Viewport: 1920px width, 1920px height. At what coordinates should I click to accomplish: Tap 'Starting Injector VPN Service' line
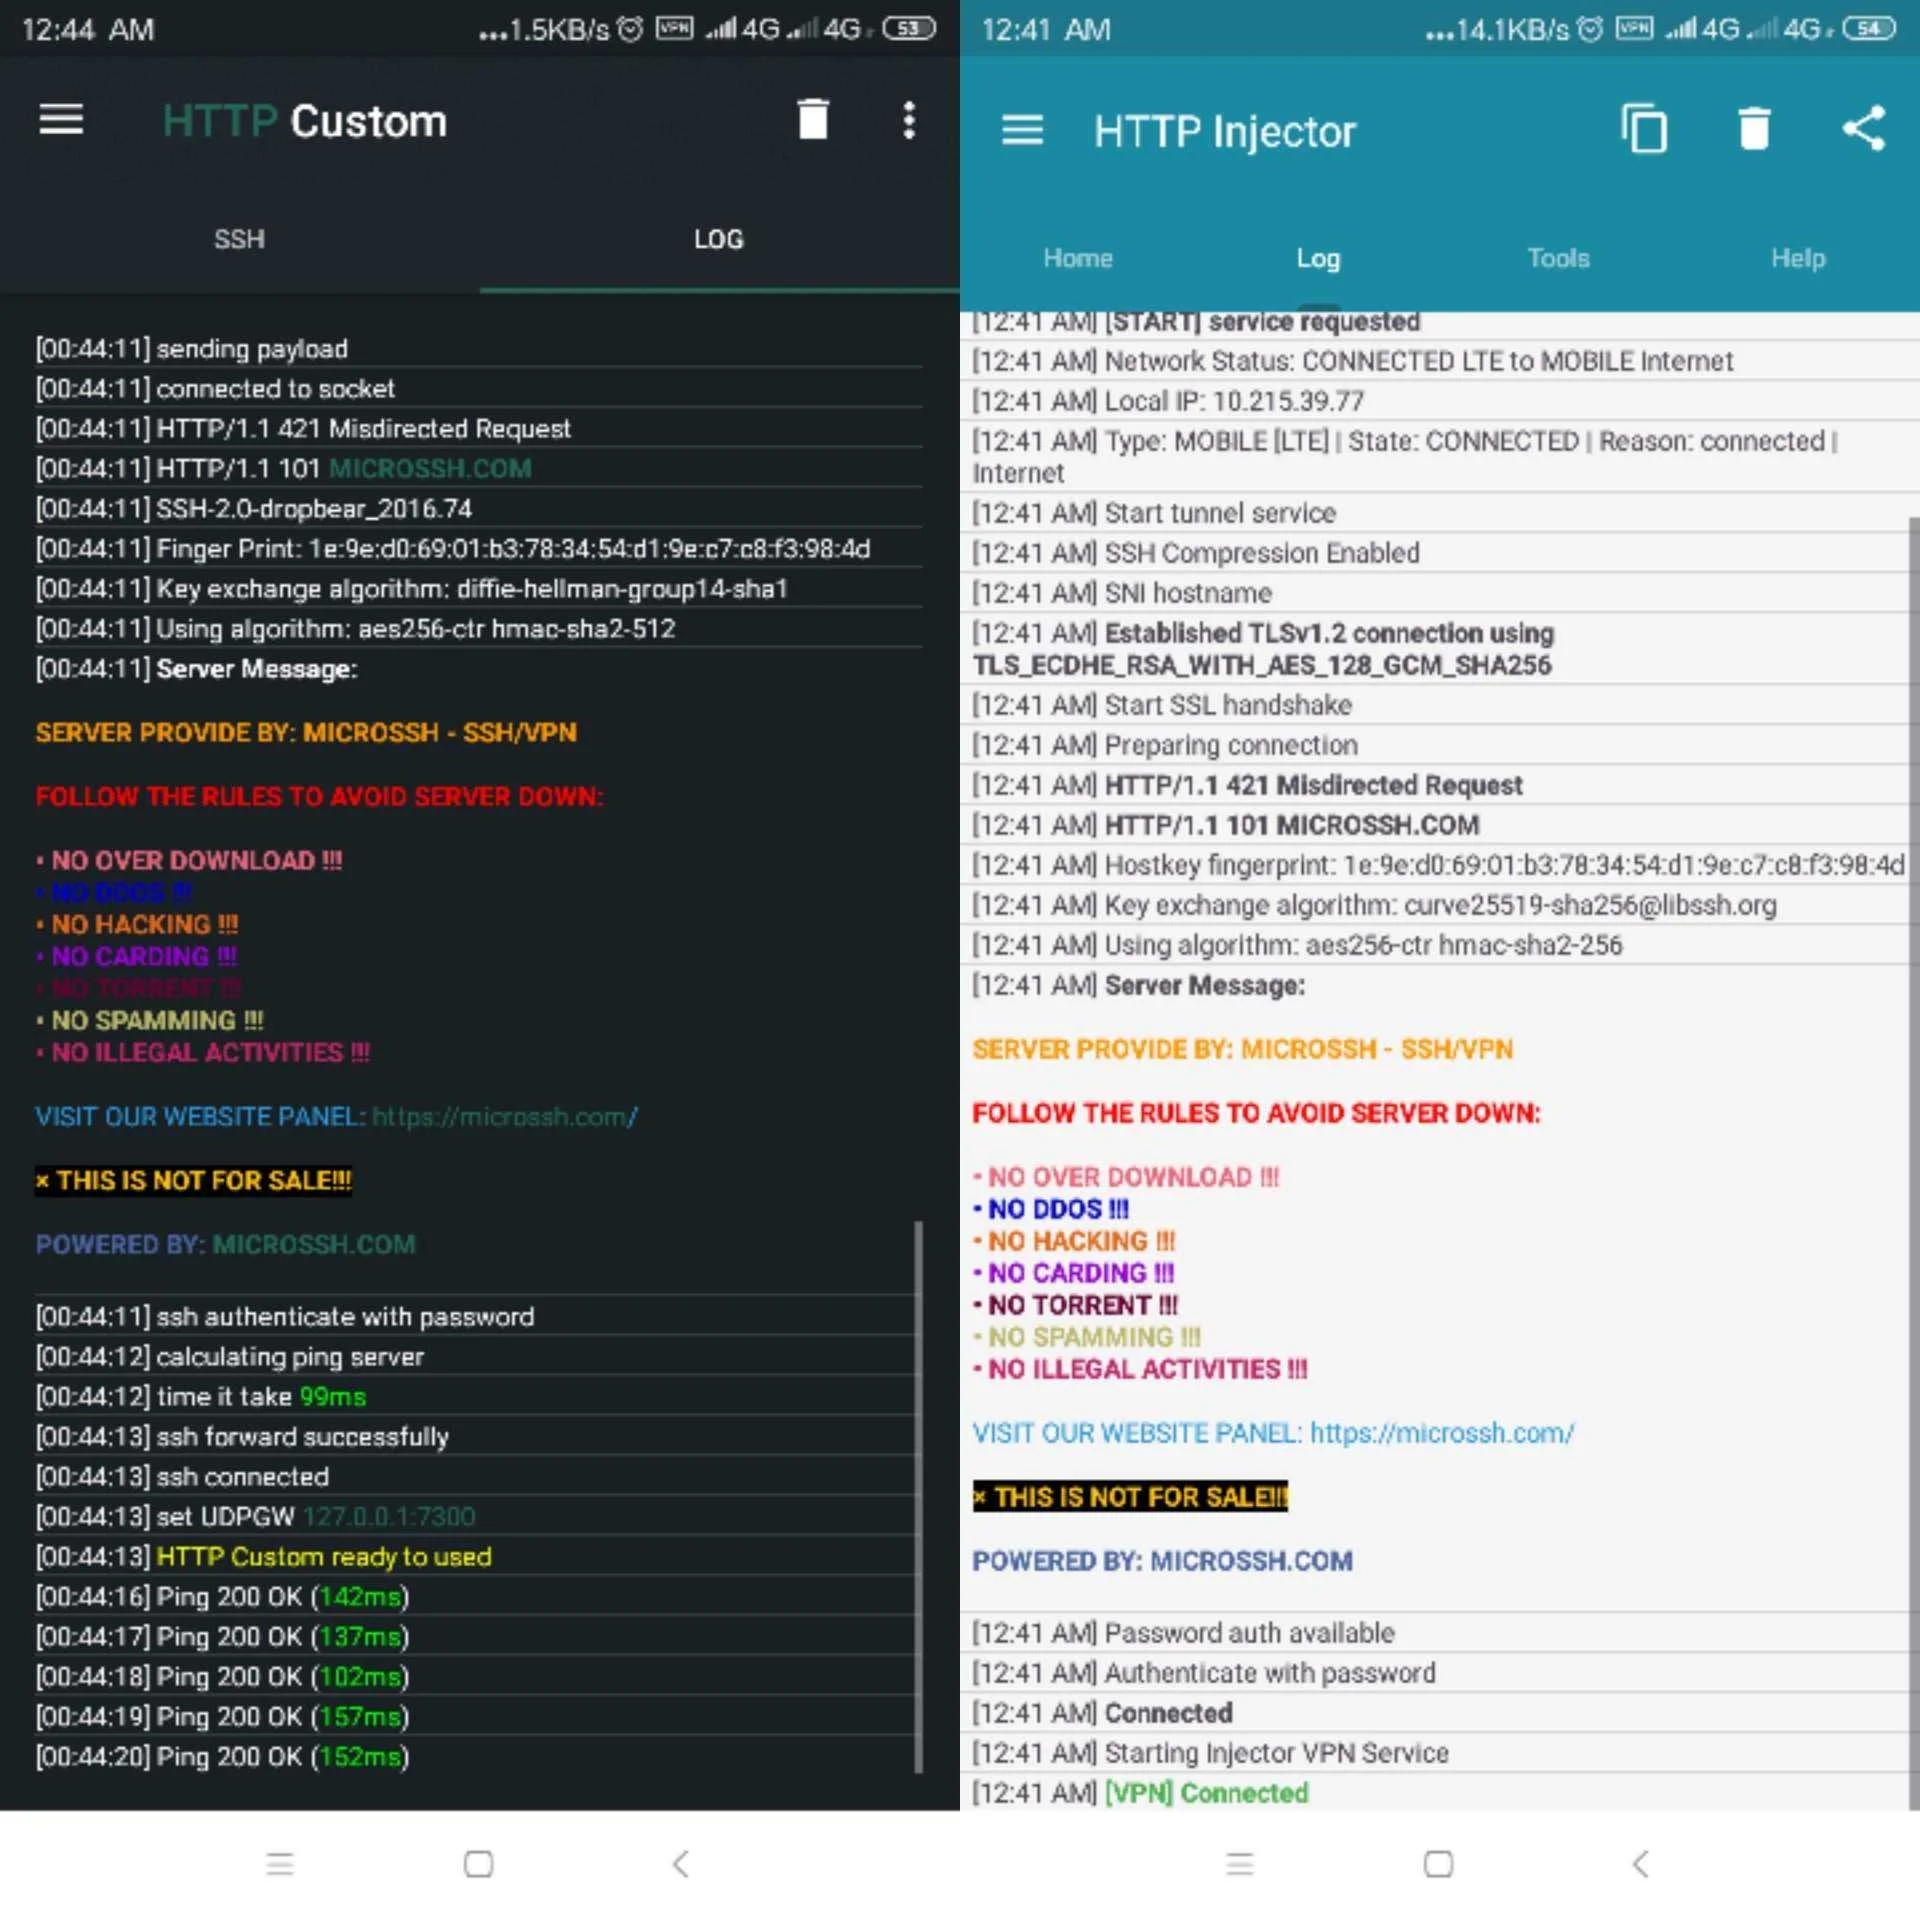pos(1211,1753)
